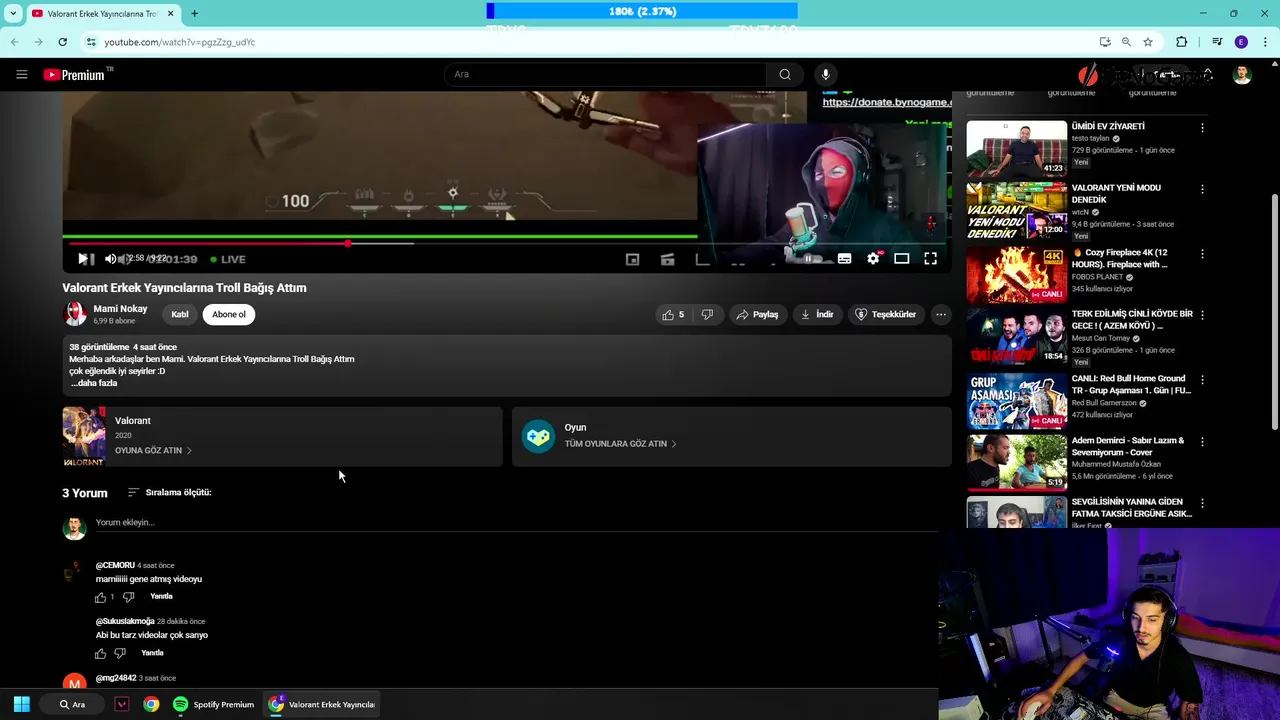The height and width of the screenshot is (720, 1280).
Task: Open the donate.bynogame link in the video
Action: tap(886, 102)
